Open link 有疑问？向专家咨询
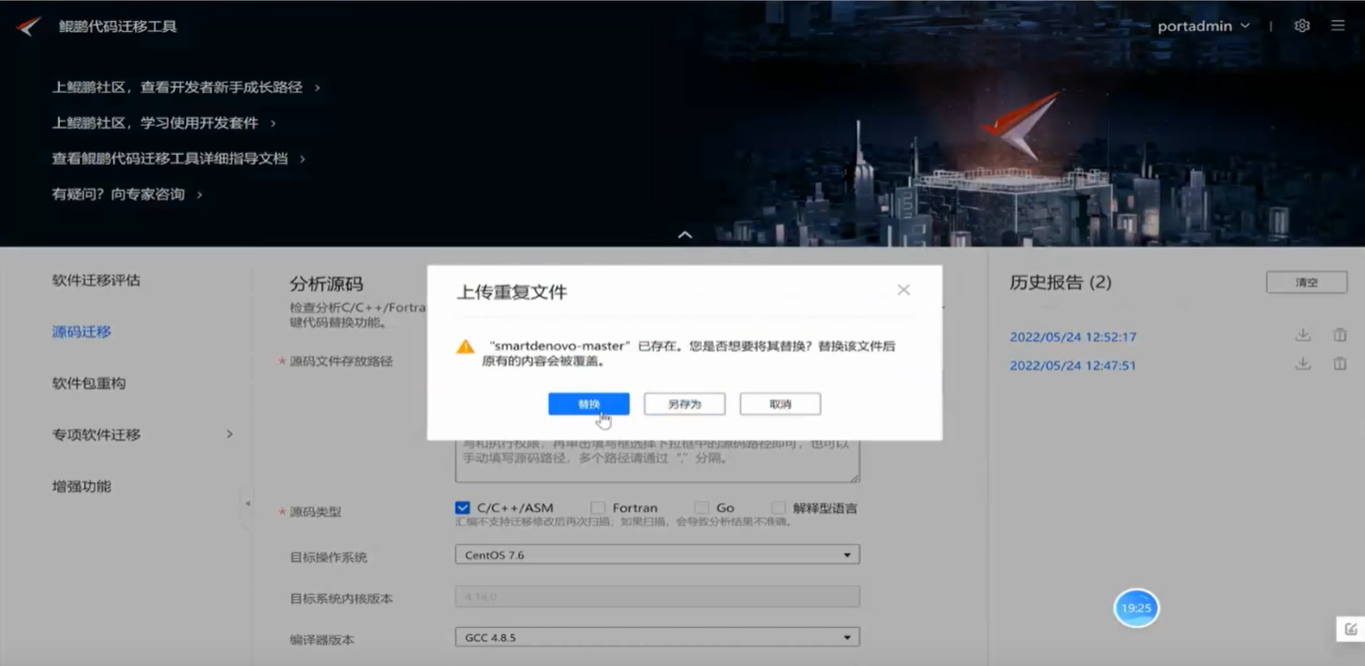Image resolution: width=1365 pixels, height=666 pixels. 118,194
